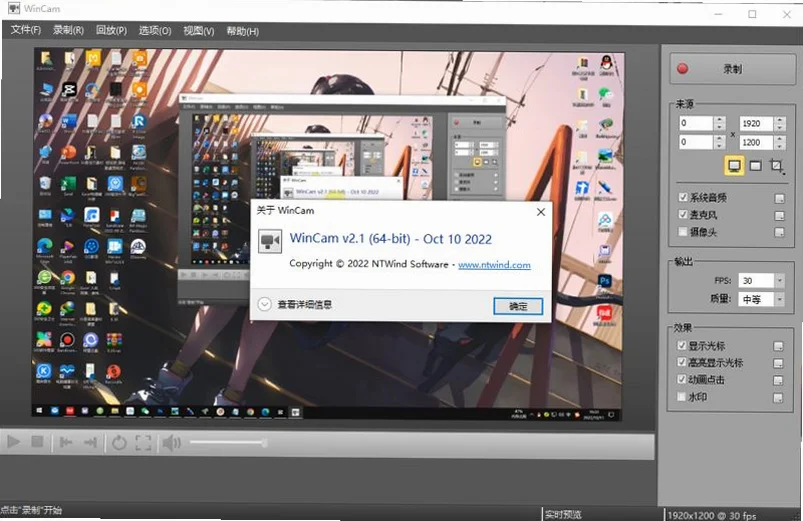Click the circular reset icon in playback bar
This screenshot has height=521, width=803.
[119, 443]
